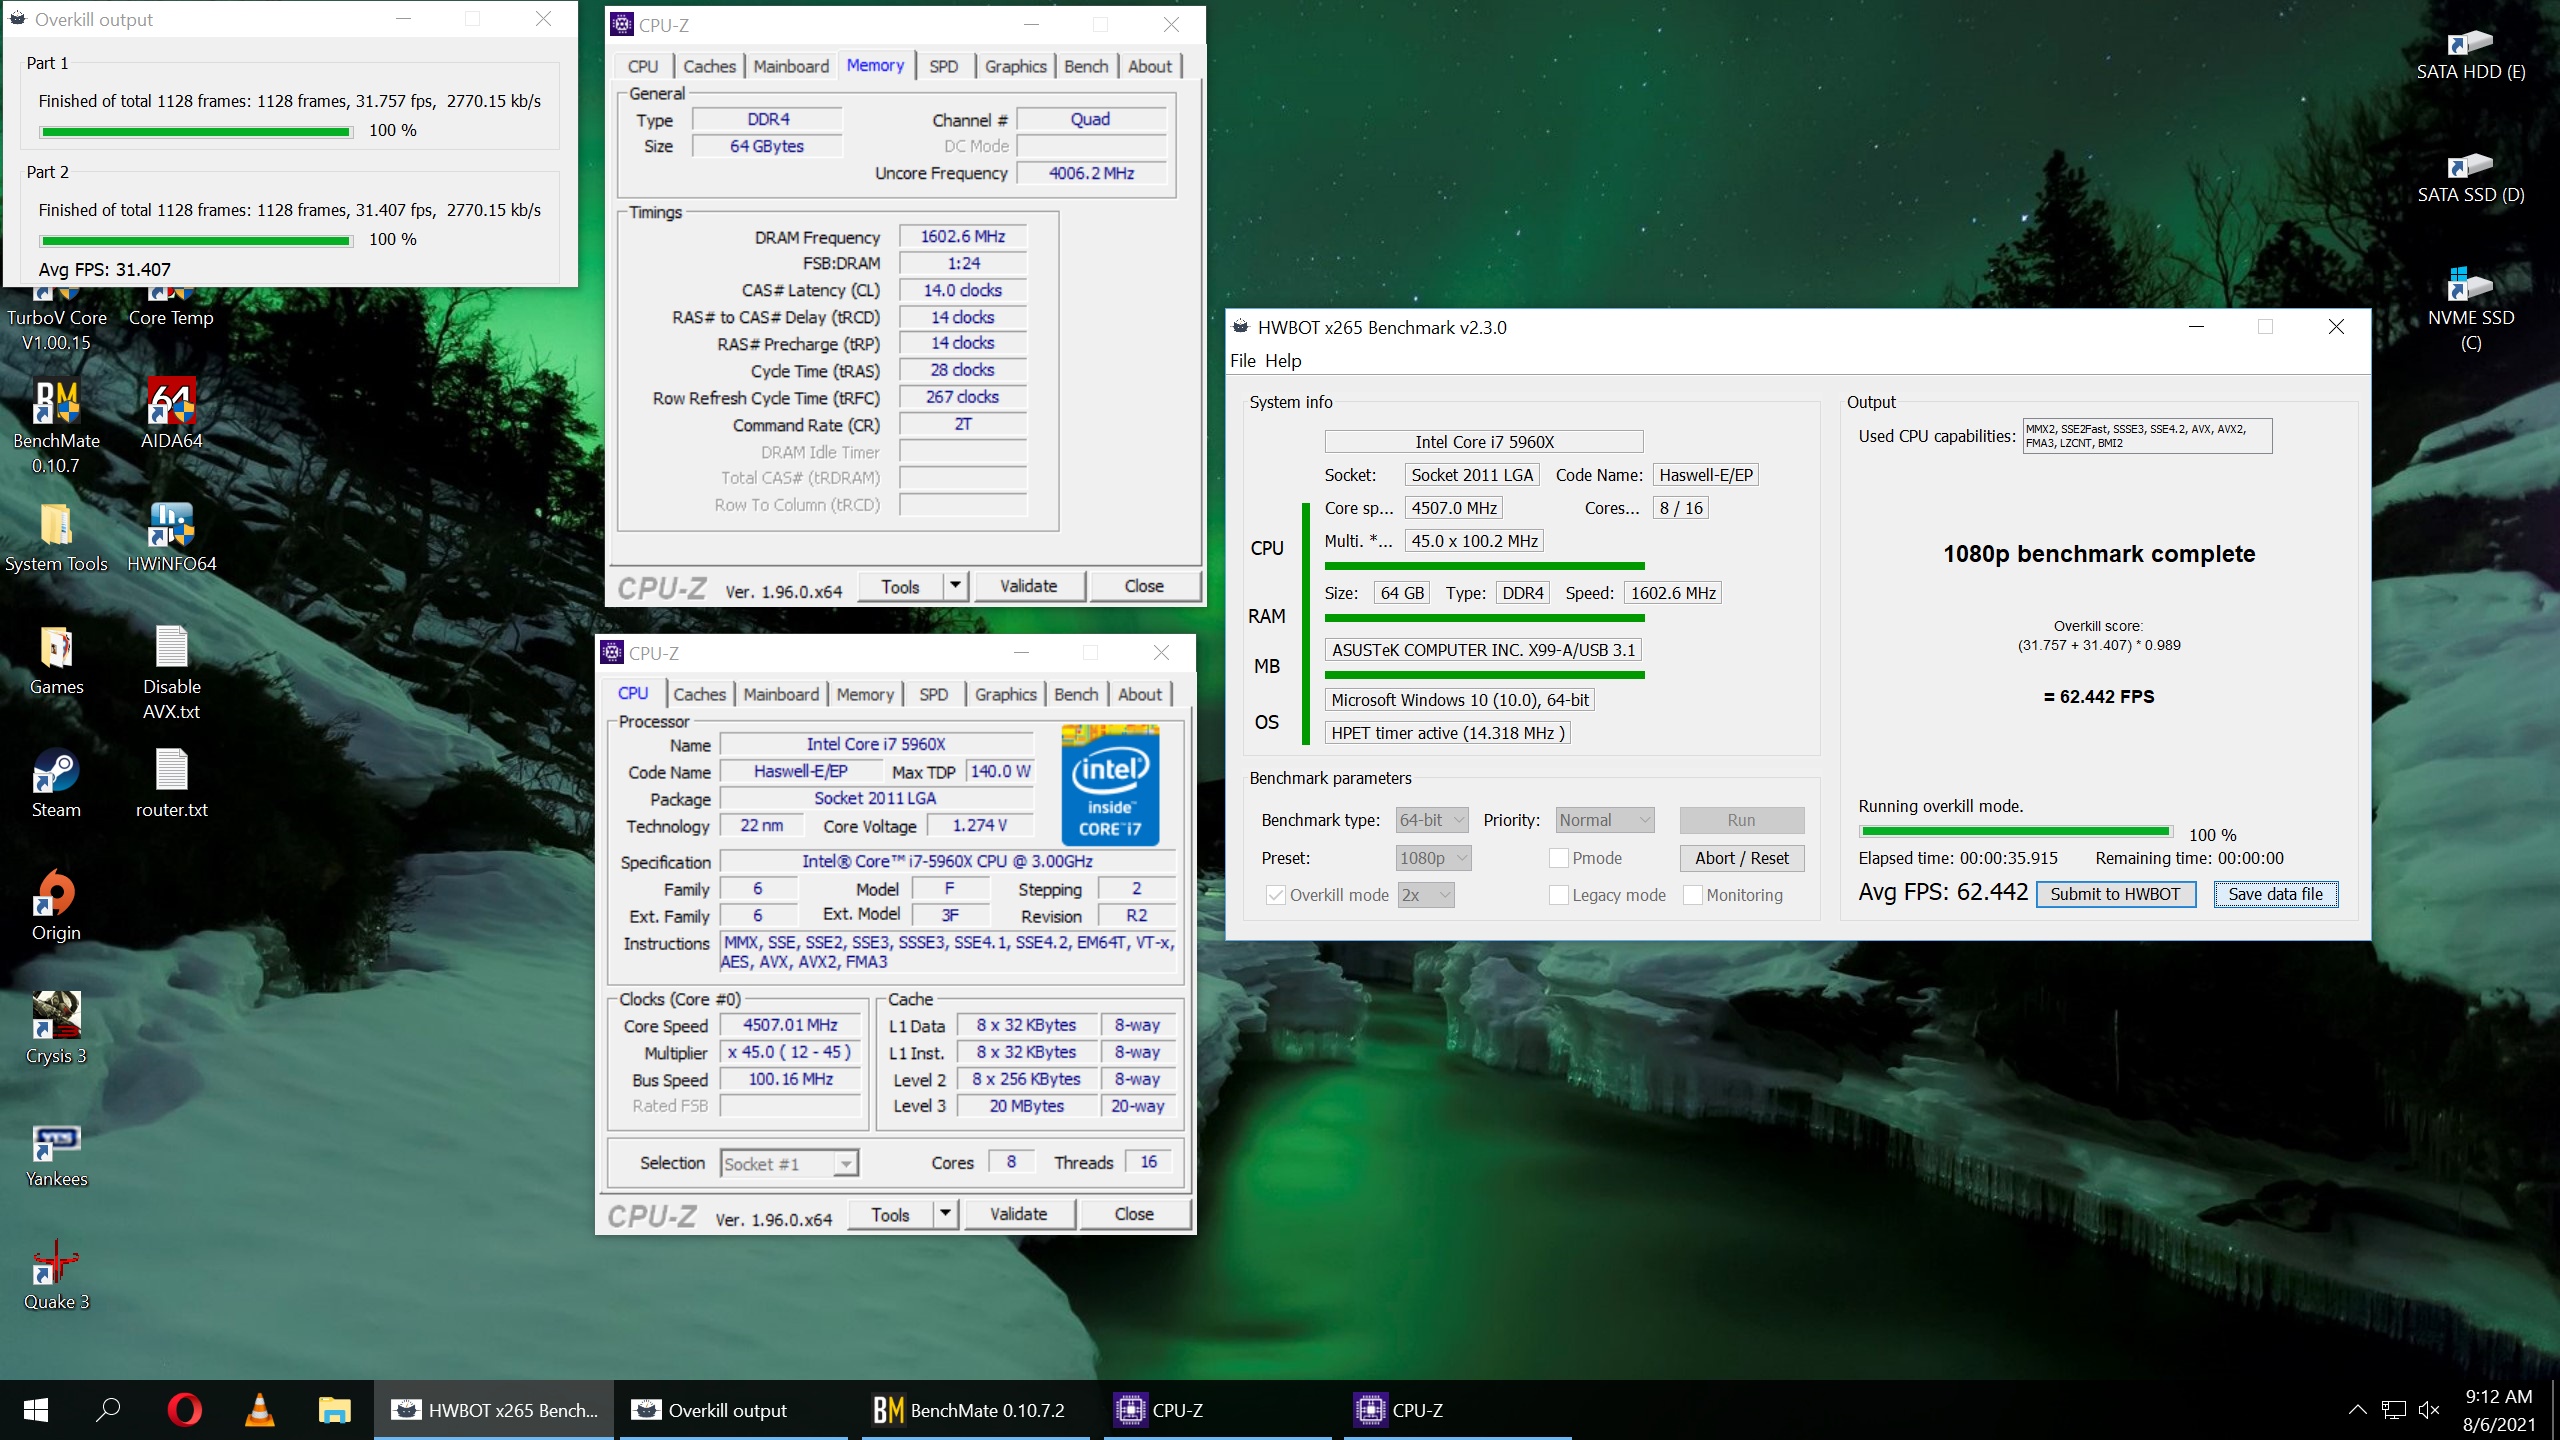Enable the Pmode checkbox
2560x1440 pixels.
[x=1558, y=858]
